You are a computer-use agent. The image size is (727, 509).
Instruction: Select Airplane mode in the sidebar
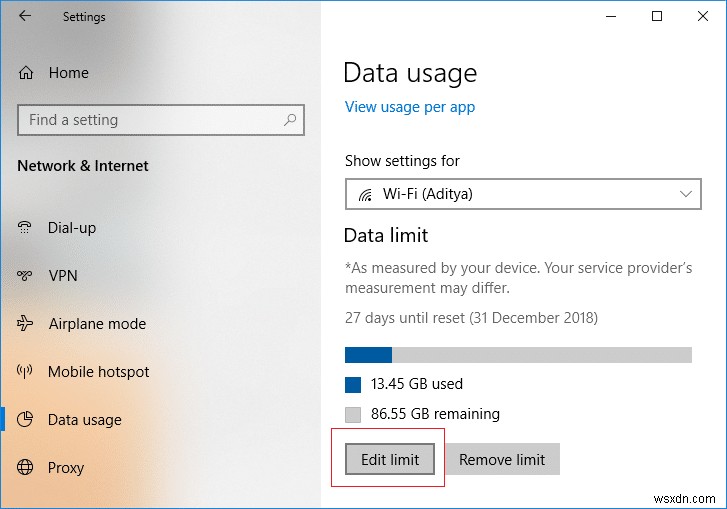[97, 324]
